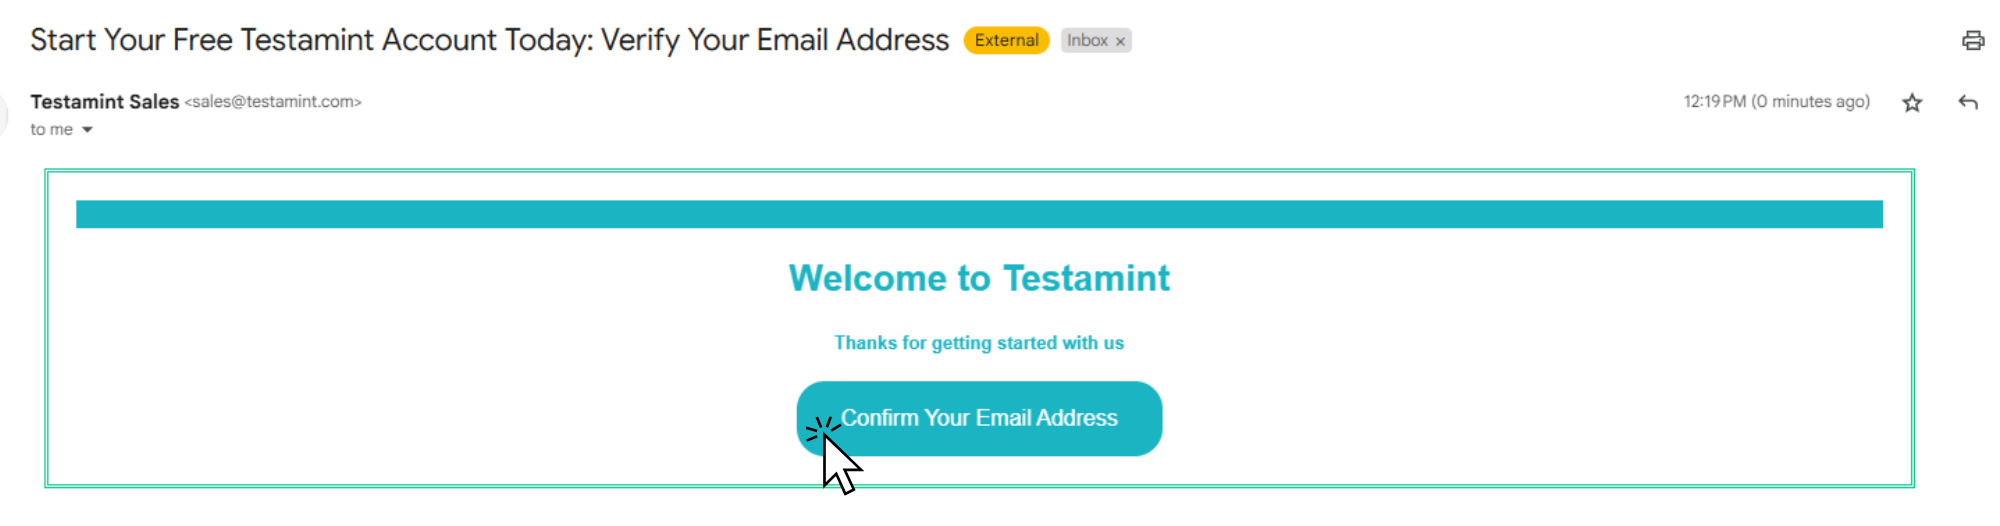The image size is (2000, 526).
Task: Click the "to me" recipient text
Action: pyautogui.click(x=51, y=130)
